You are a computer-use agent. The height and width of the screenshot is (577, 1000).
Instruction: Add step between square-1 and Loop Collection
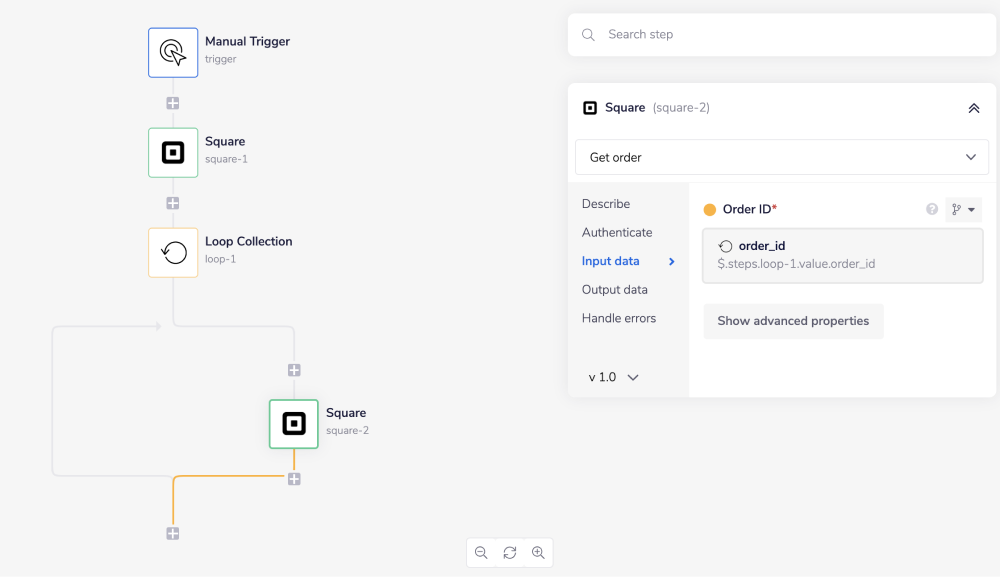pos(173,203)
